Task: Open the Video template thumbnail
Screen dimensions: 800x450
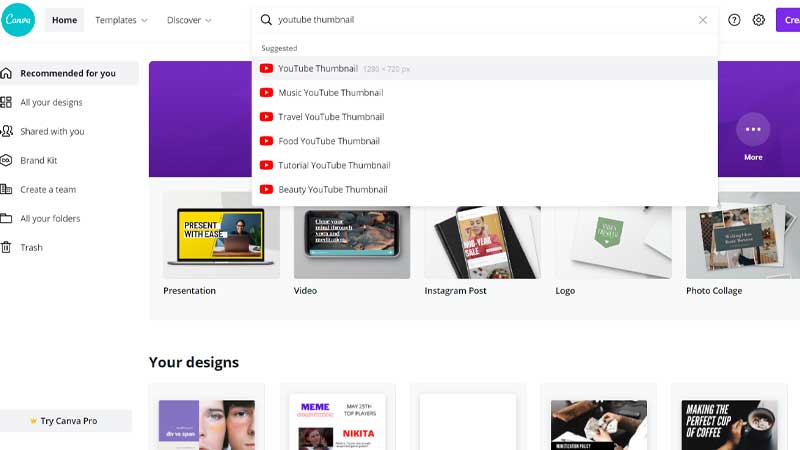Action: [x=352, y=242]
